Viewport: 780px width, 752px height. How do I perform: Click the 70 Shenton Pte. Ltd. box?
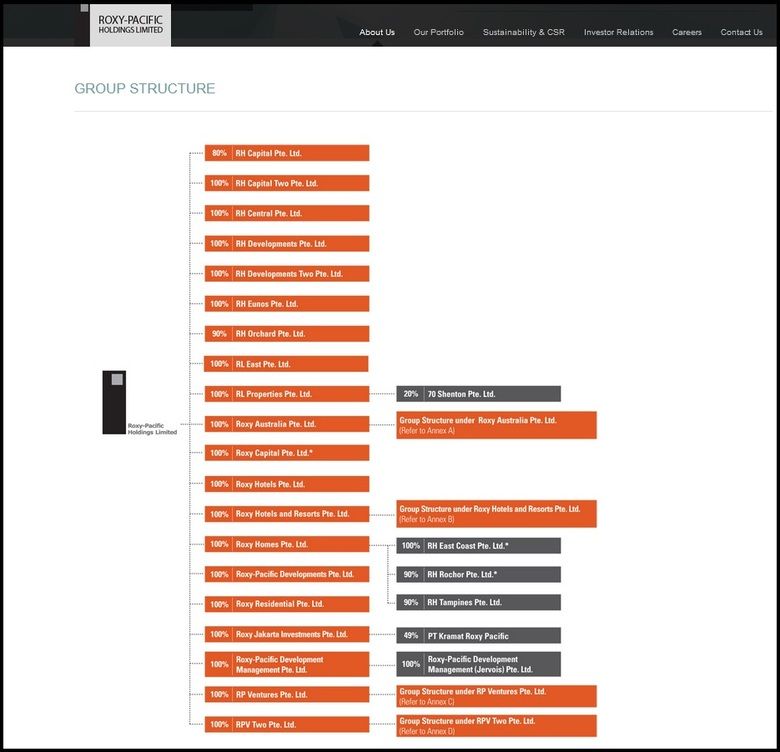478,394
